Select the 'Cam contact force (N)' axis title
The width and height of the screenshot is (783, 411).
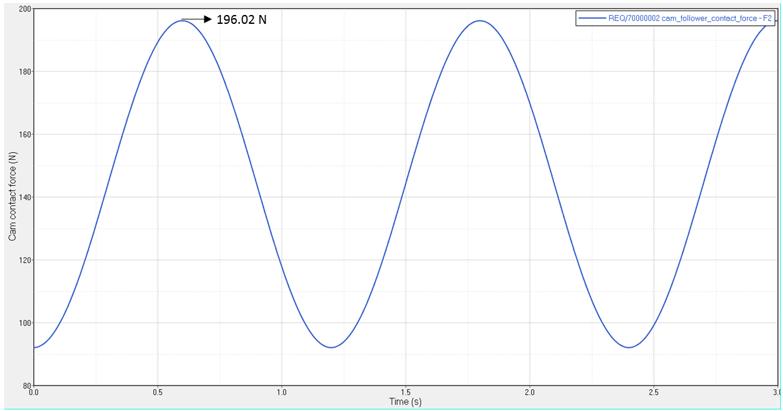(x=13, y=196)
